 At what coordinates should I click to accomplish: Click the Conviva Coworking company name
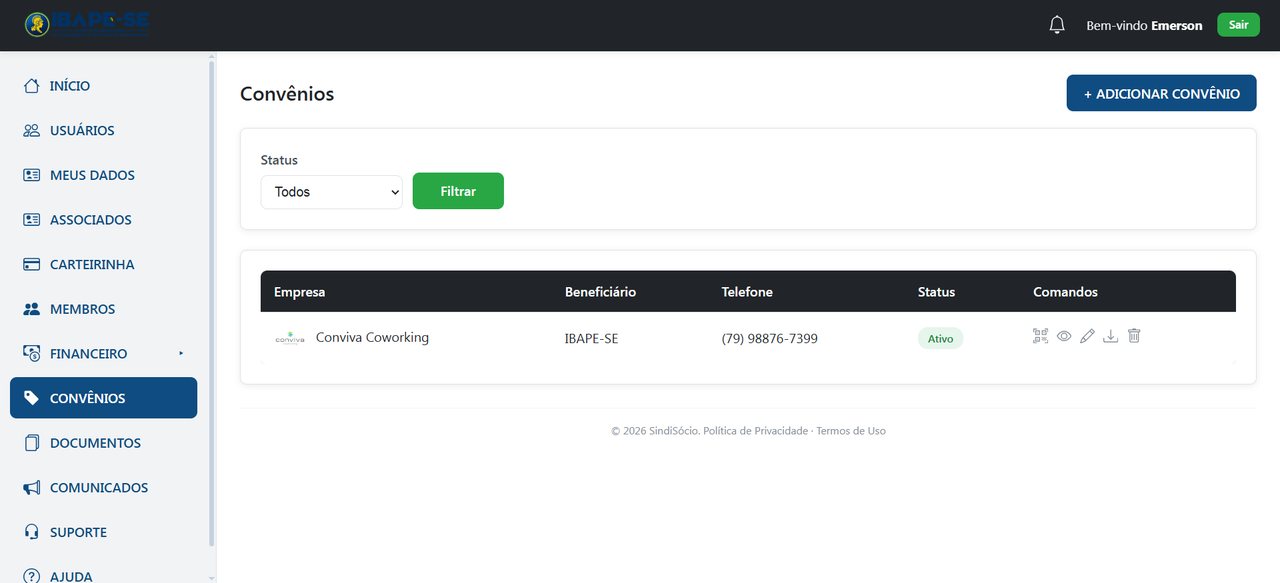[x=372, y=338]
